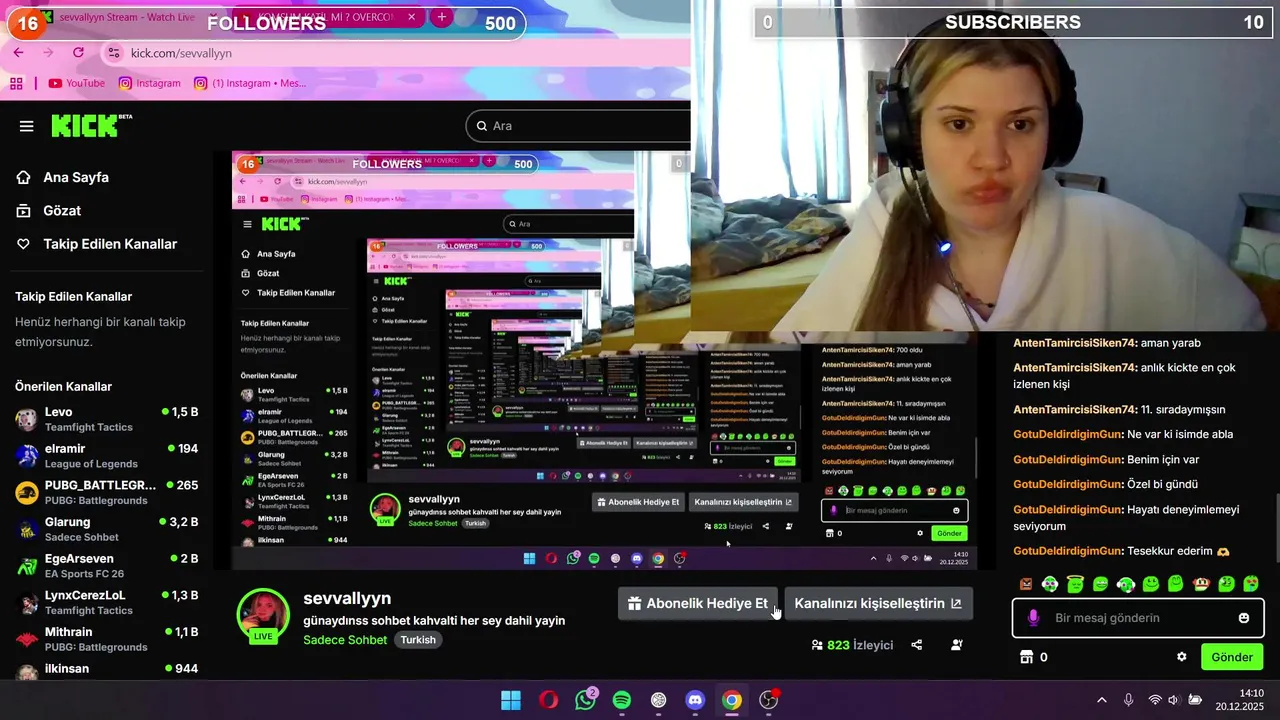Open Wi-Fi settings in the system tray
Screen dimensions: 1280x720
tap(1155, 700)
